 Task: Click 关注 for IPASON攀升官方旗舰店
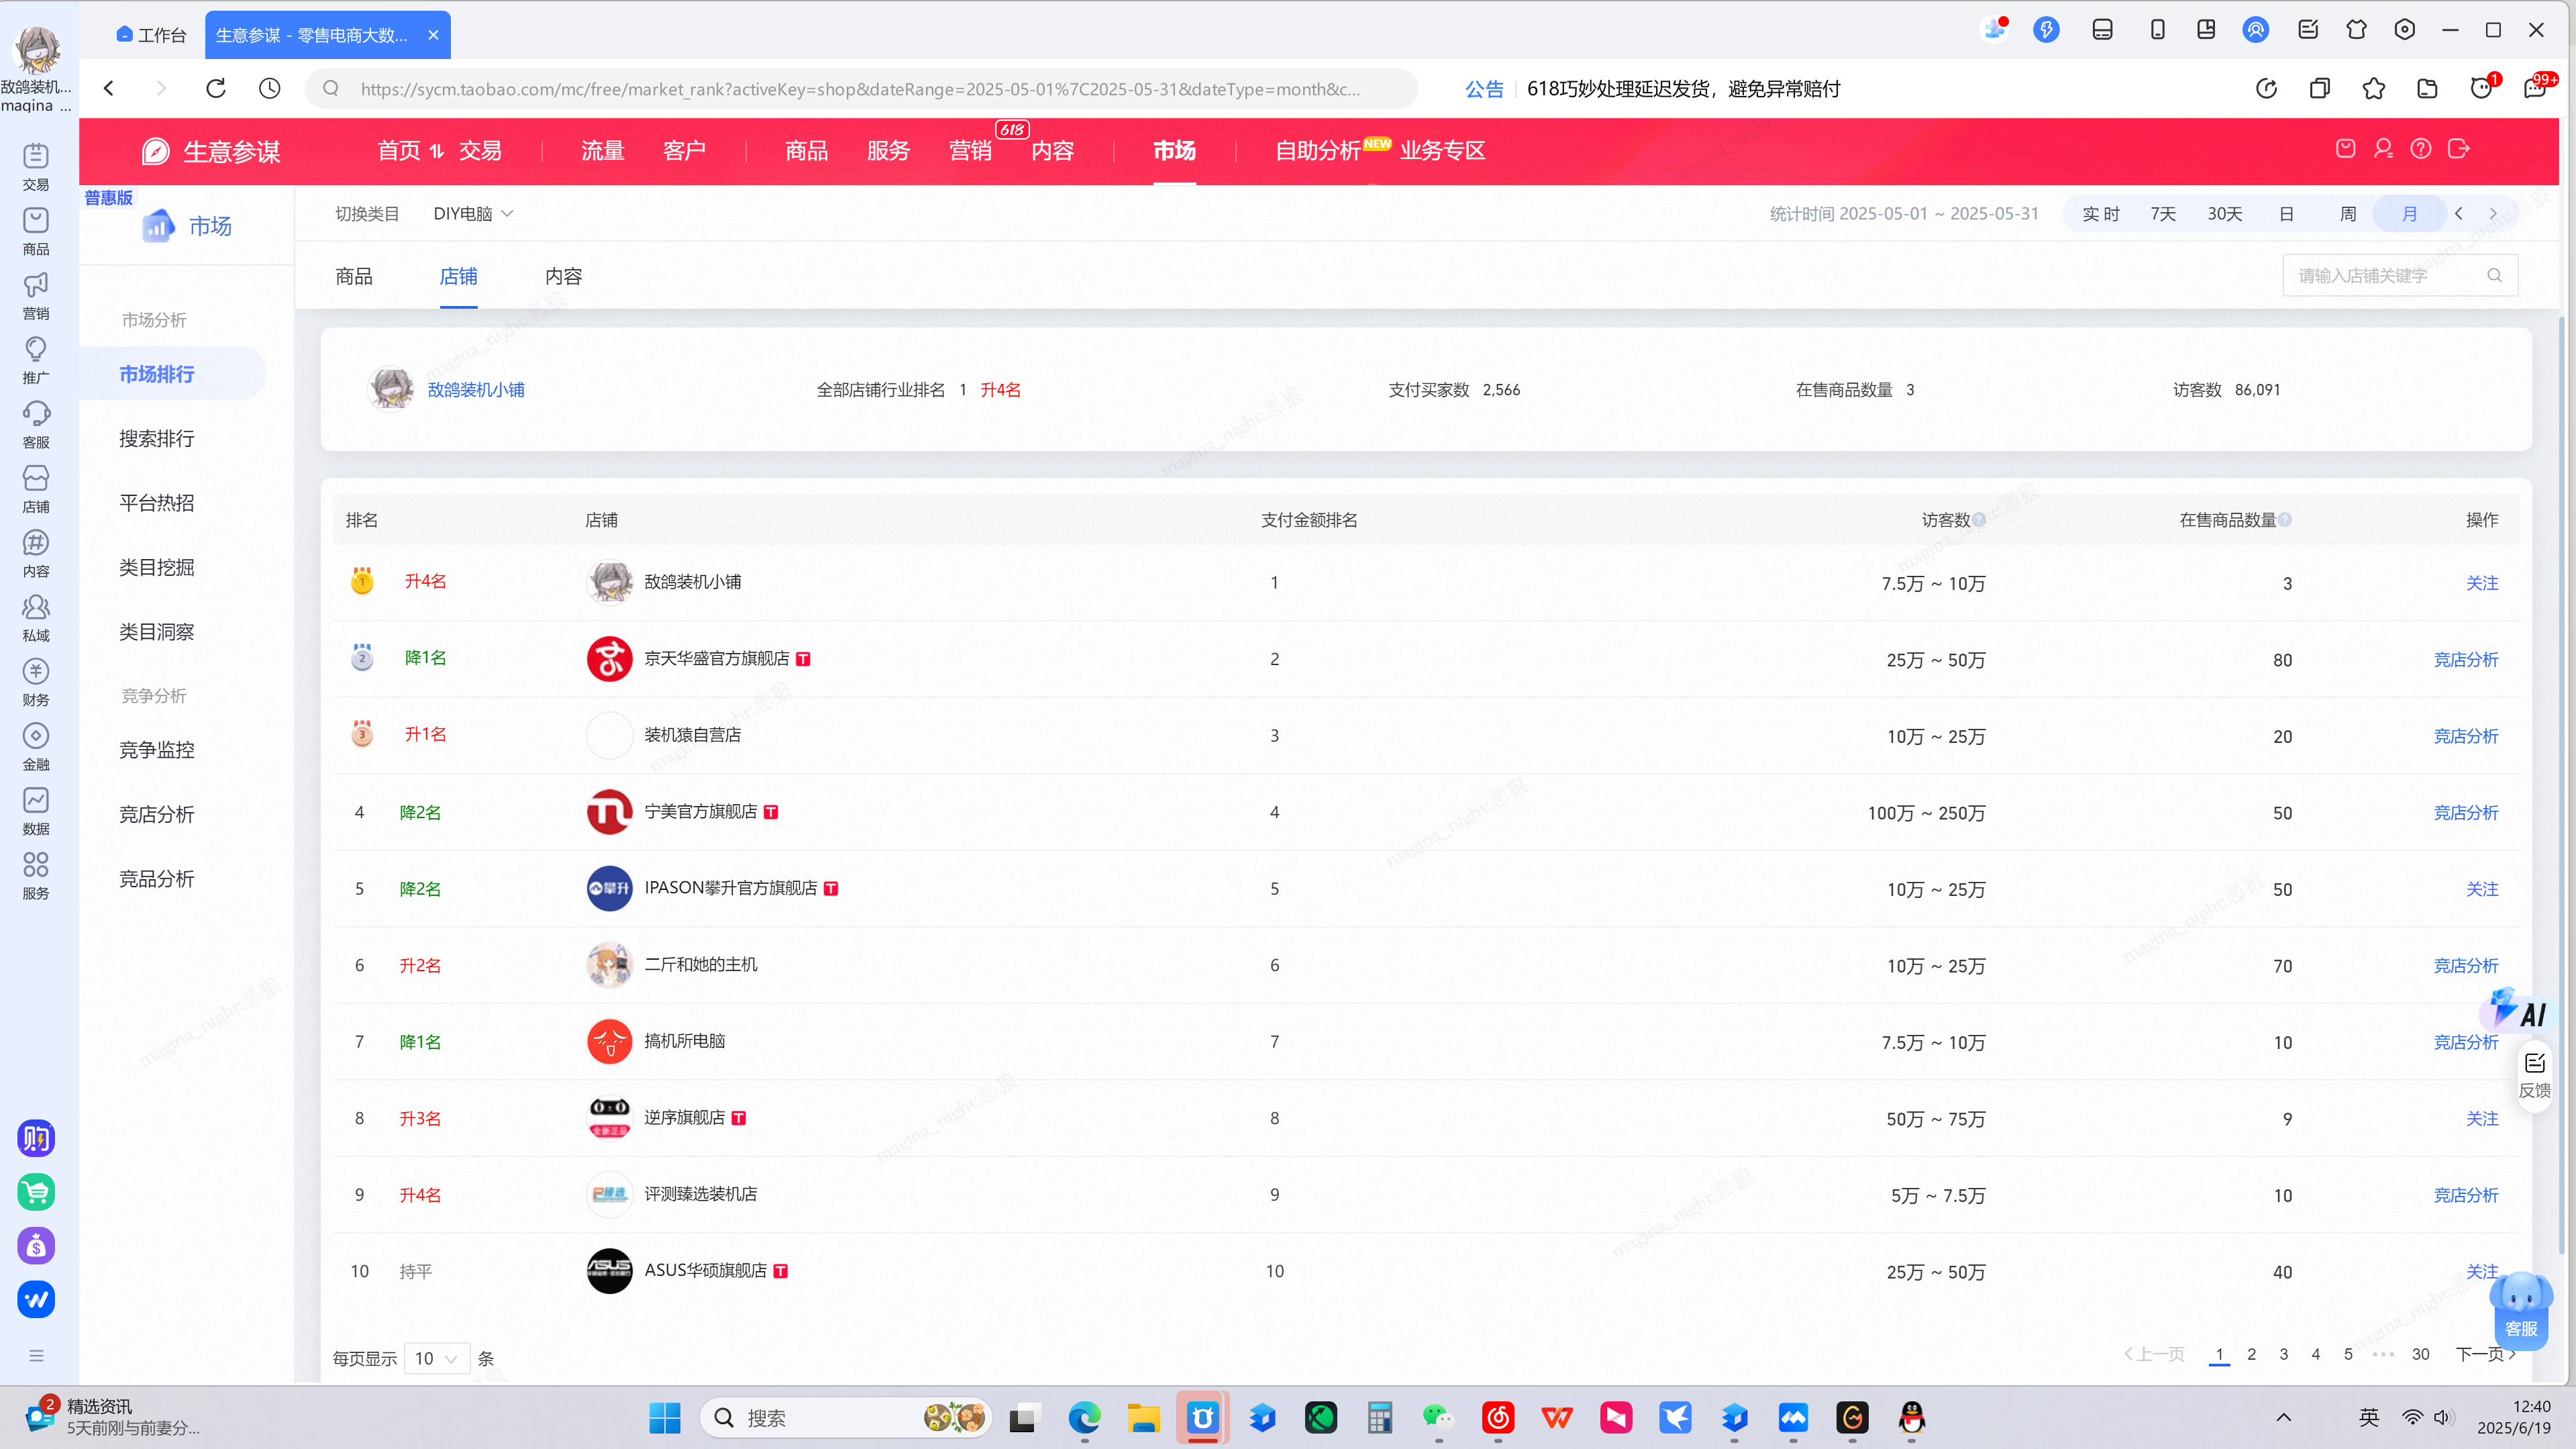(2482, 889)
